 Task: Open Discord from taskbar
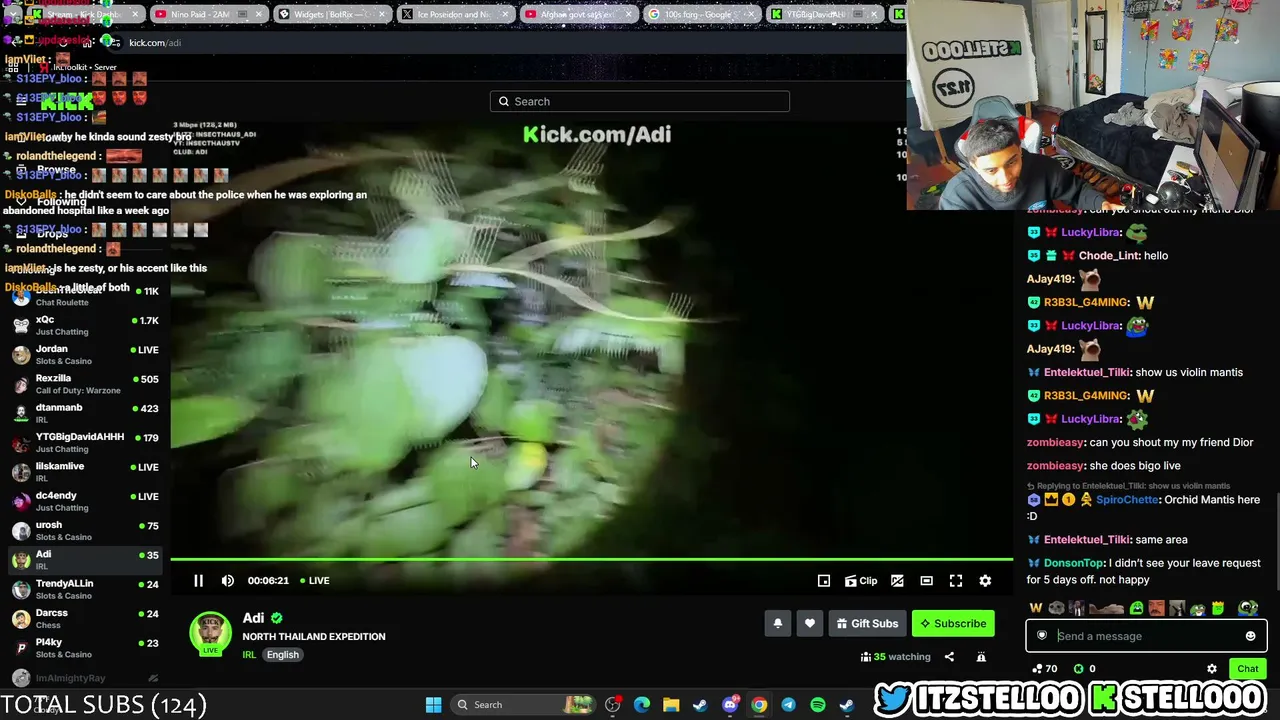730,705
